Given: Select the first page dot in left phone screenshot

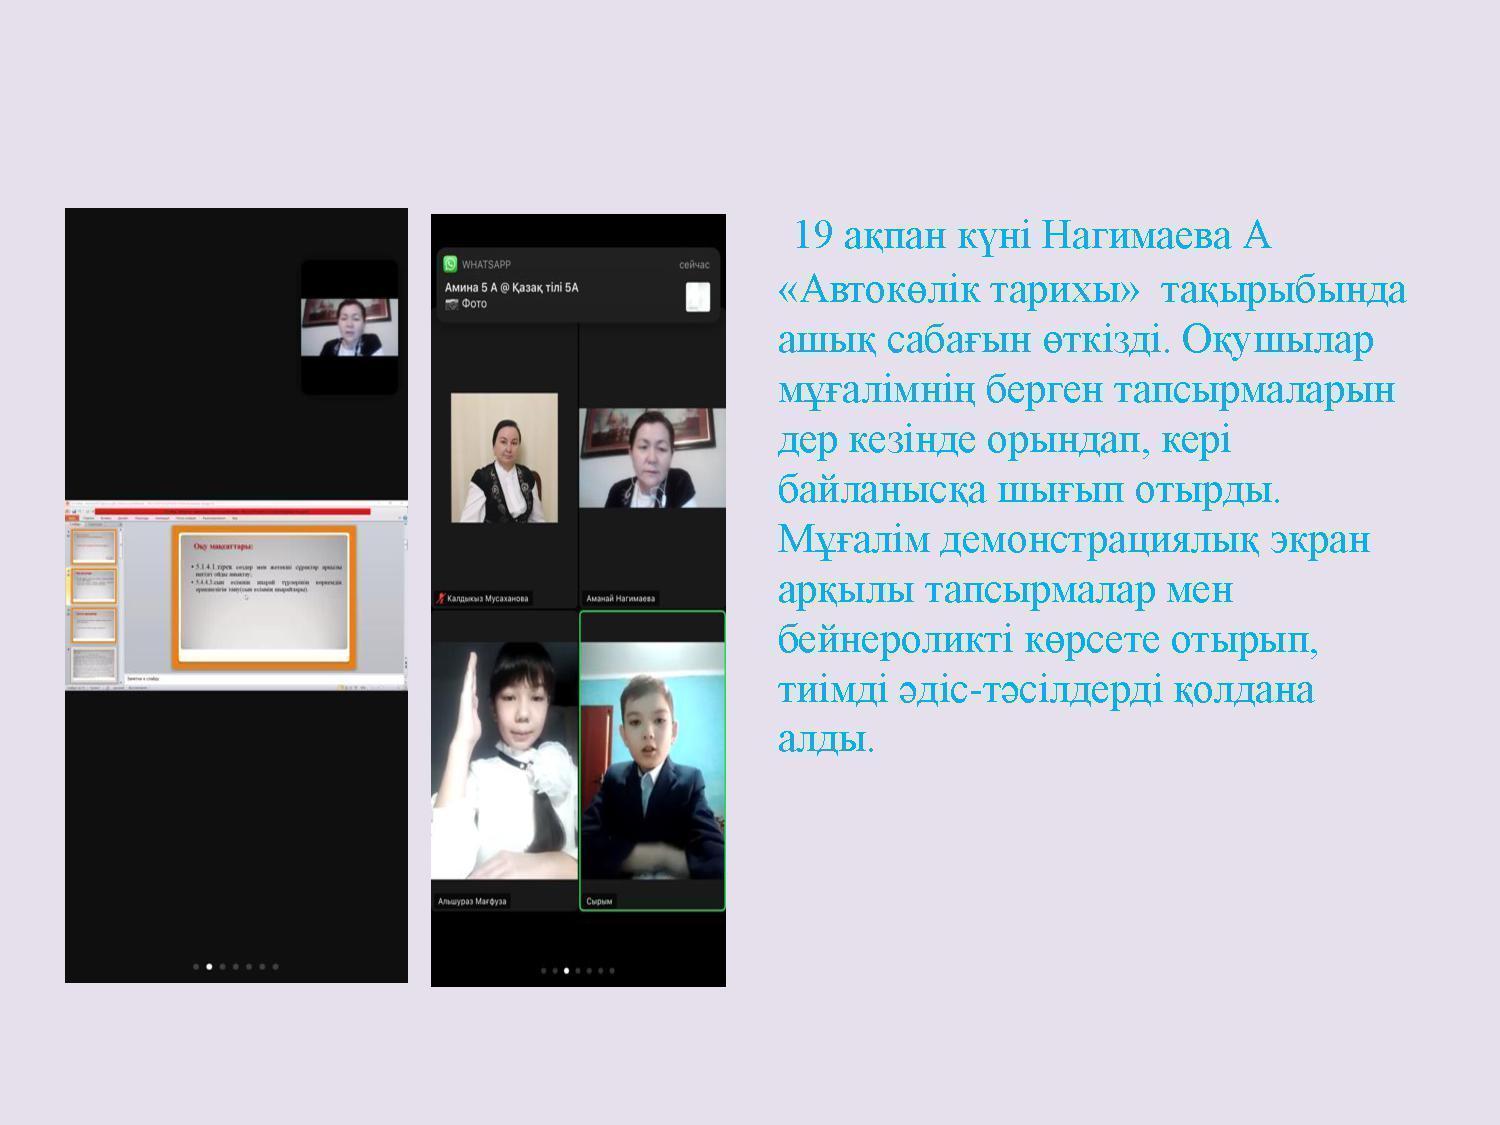Looking at the screenshot, I should click(196, 966).
